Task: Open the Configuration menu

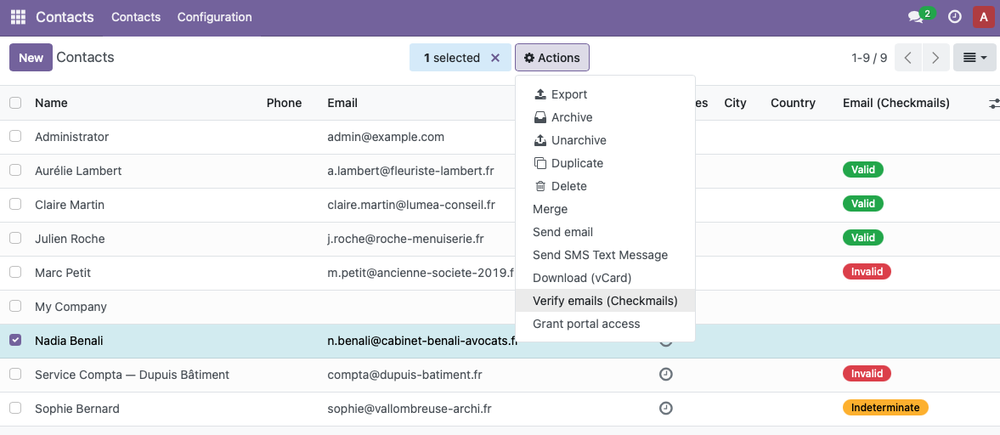Action: (214, 17)
